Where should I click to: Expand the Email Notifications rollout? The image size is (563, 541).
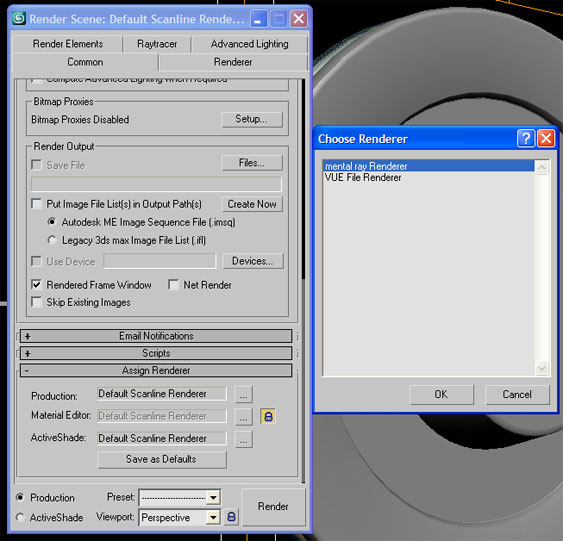pos(156,336)
